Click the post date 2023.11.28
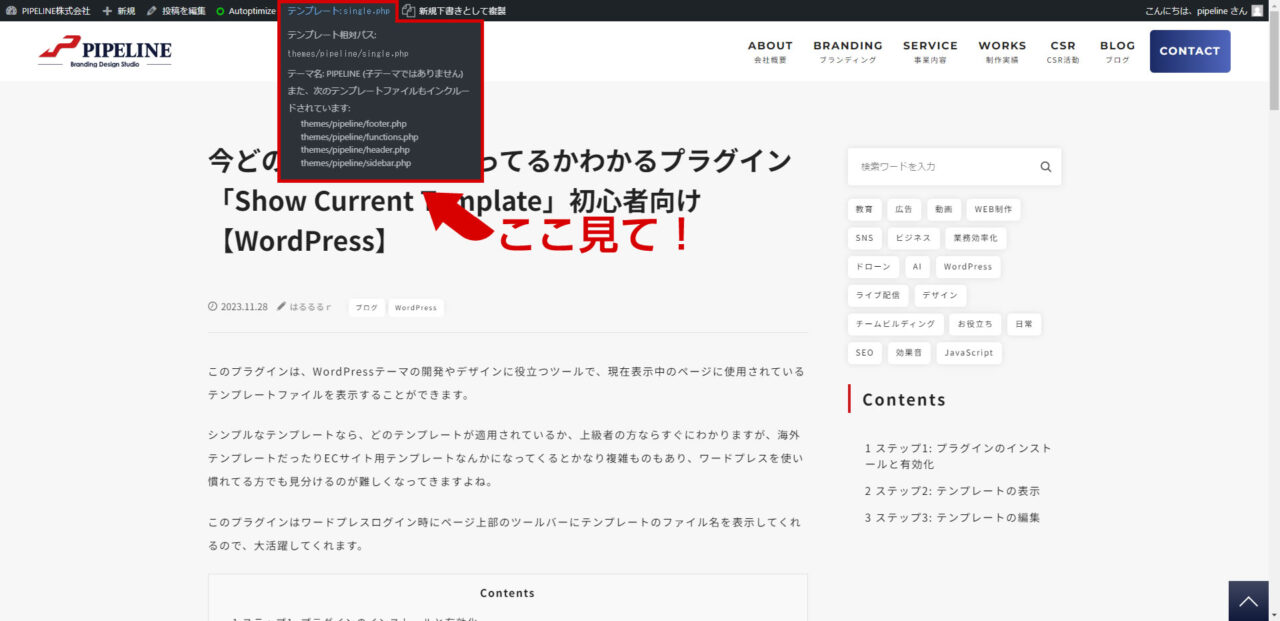Viewport: 1280px width, 621px height. [244, 307]
